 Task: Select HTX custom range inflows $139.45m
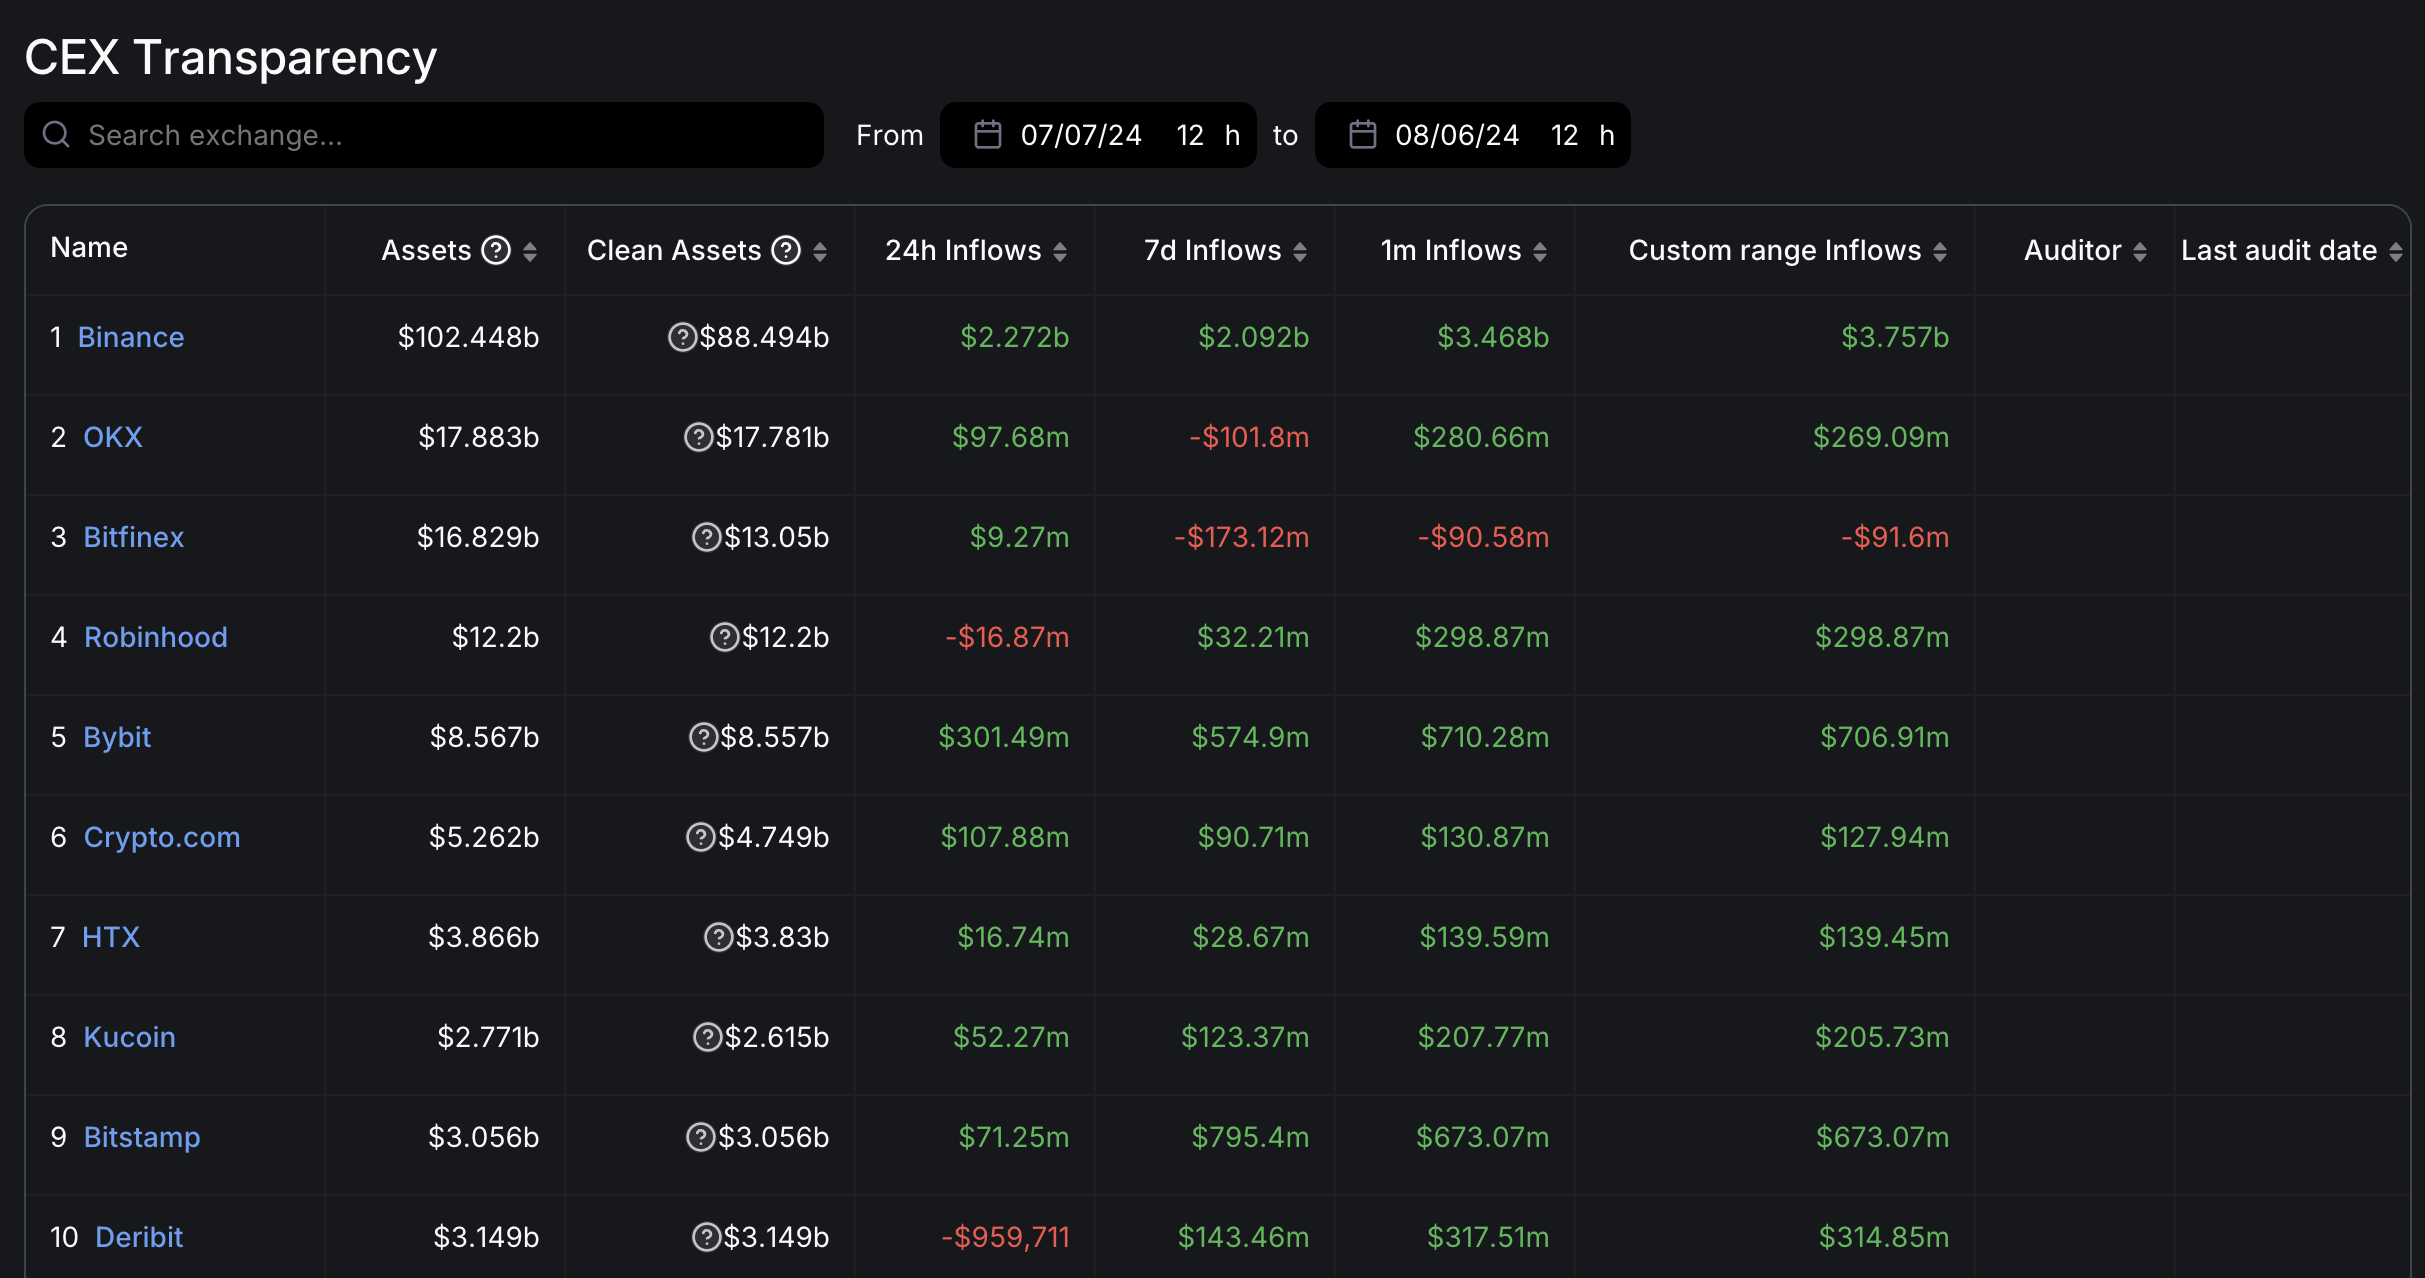tap(1884, 937)
